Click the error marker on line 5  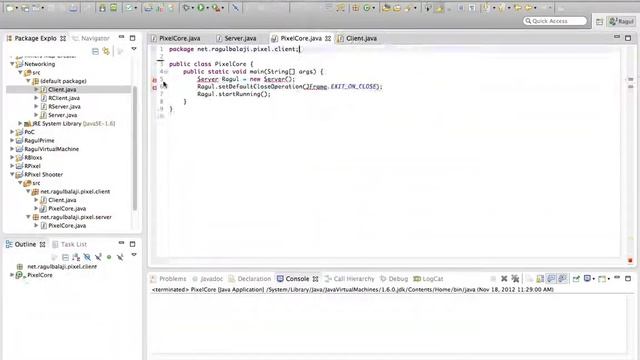[x=155, y=80]
